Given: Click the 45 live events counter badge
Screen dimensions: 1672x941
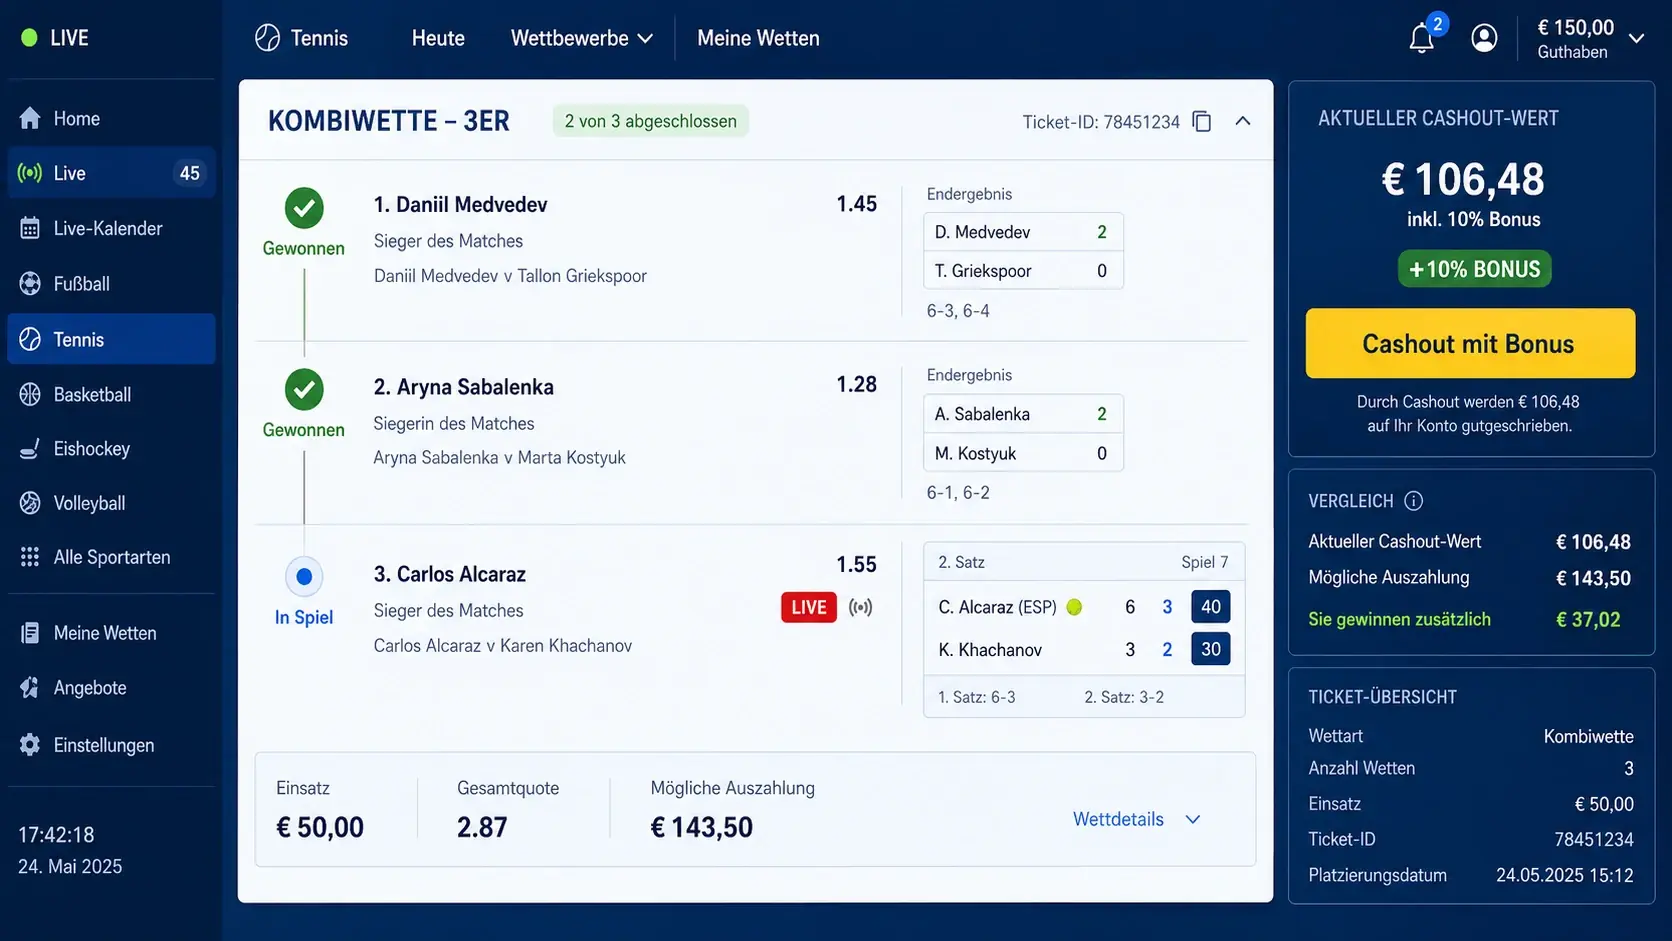Looking at the screenshot, I should 189,173.
